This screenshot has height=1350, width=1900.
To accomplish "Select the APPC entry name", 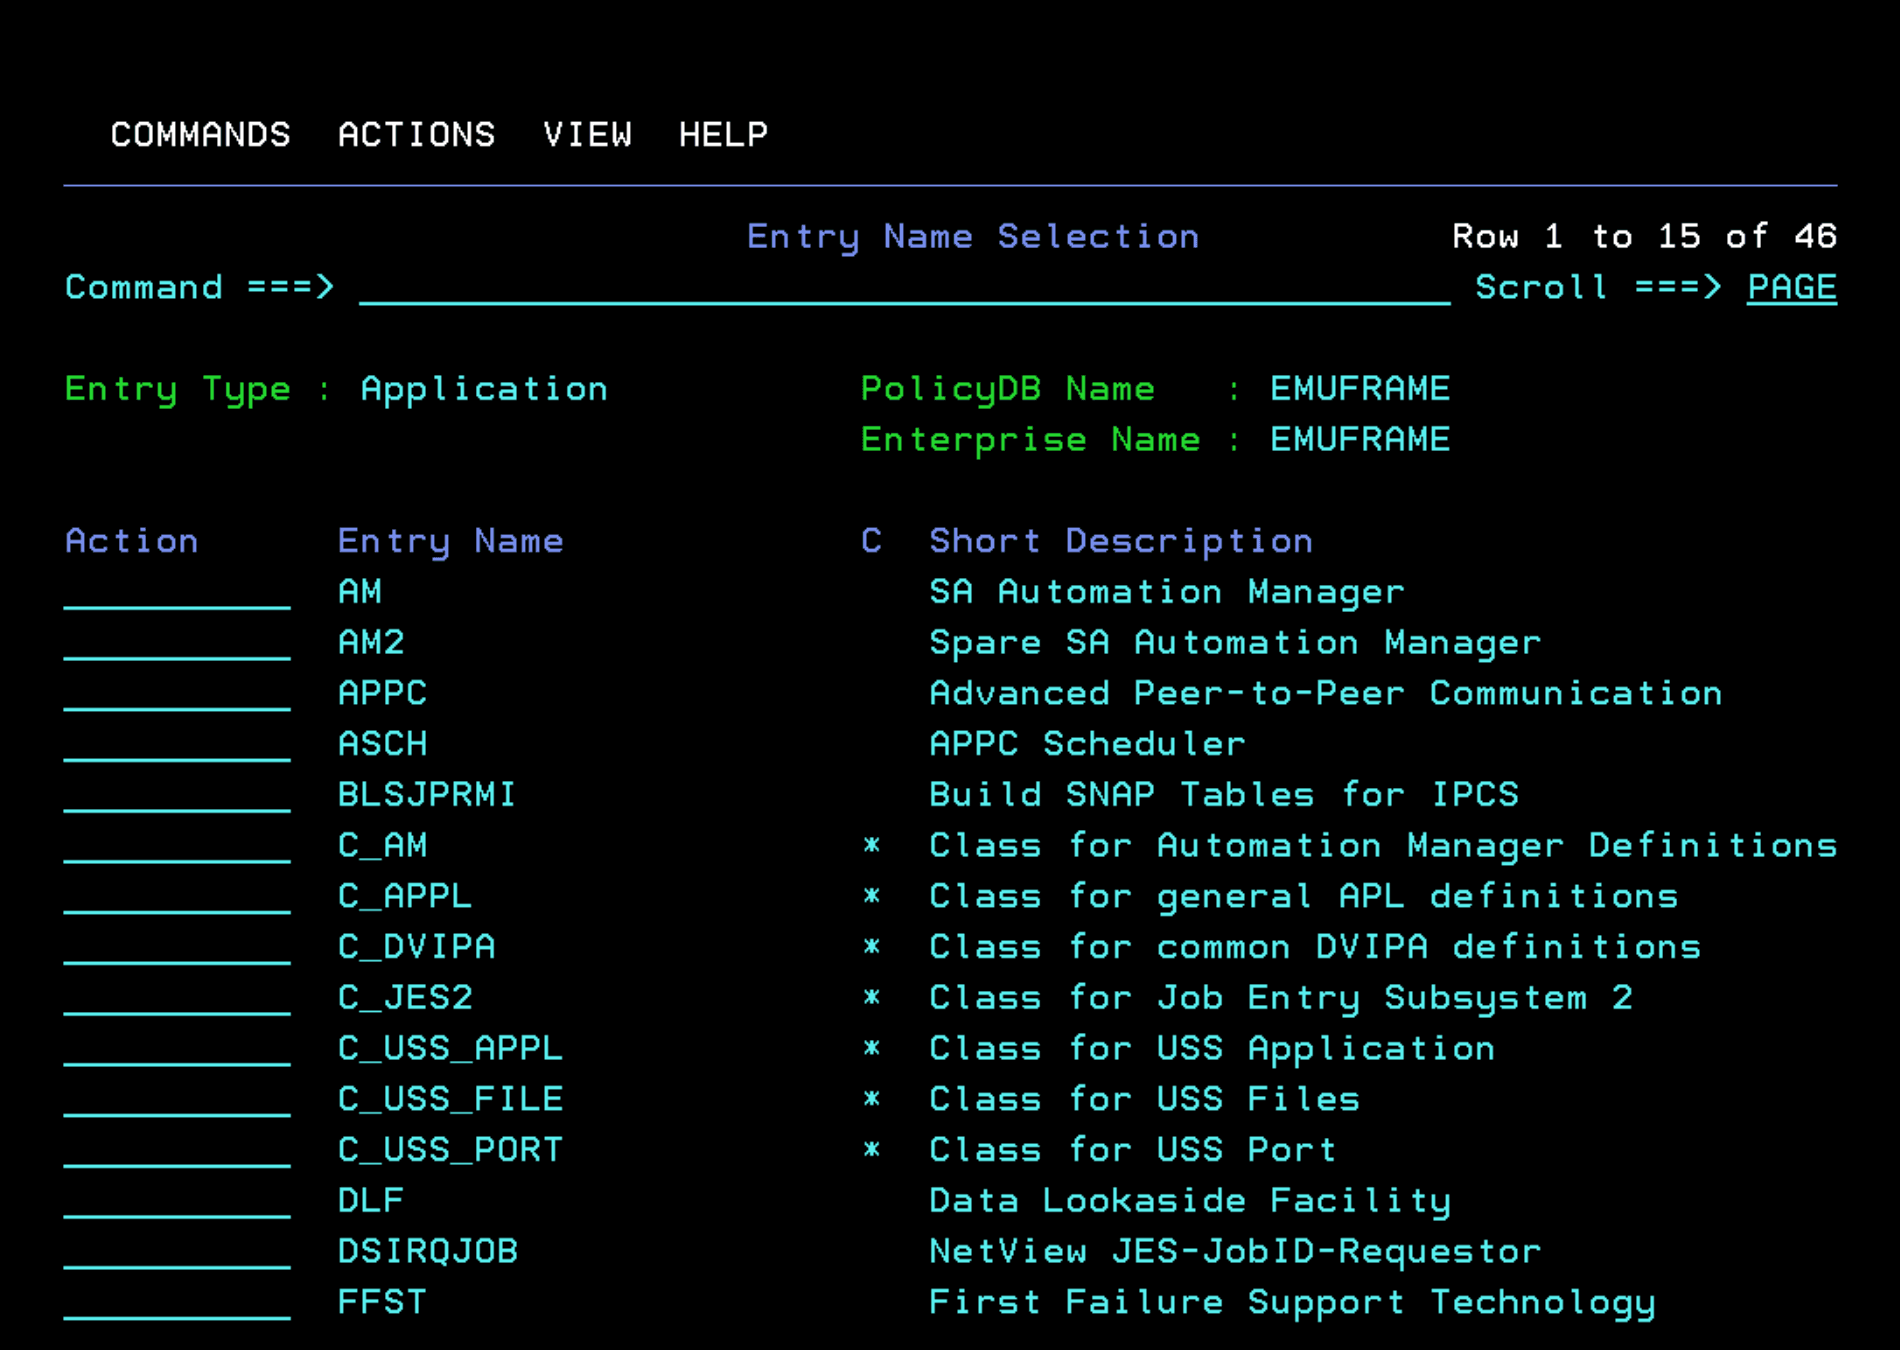I will [383, 693].
